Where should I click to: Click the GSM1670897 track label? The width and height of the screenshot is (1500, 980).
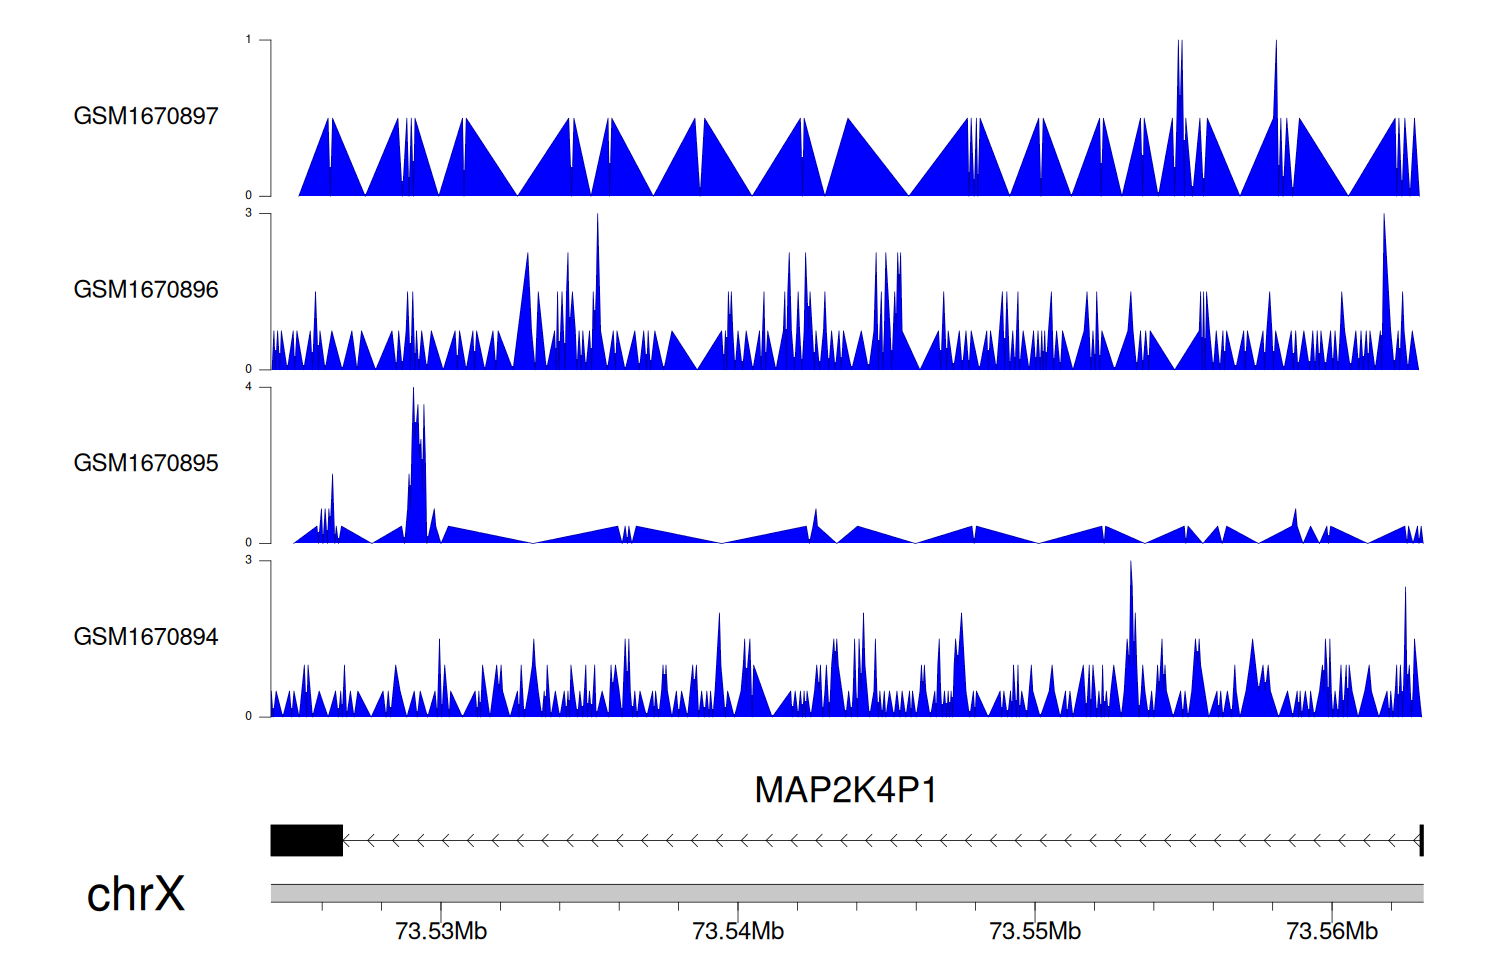coord(146,116)
